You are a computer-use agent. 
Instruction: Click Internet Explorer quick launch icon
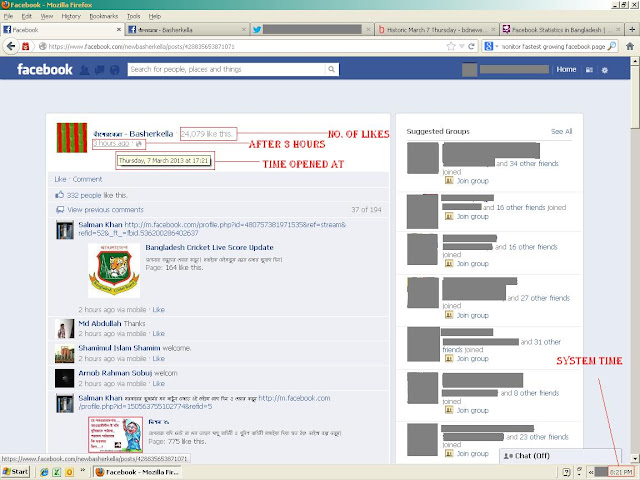click(x=44, y=472)
